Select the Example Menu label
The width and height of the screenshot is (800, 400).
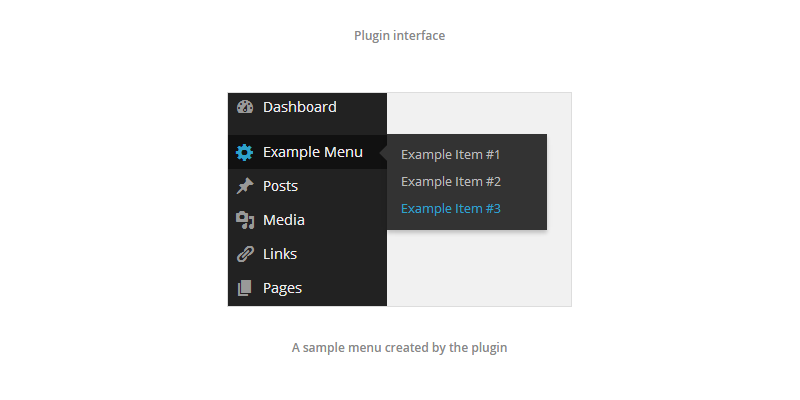(312, 153)
